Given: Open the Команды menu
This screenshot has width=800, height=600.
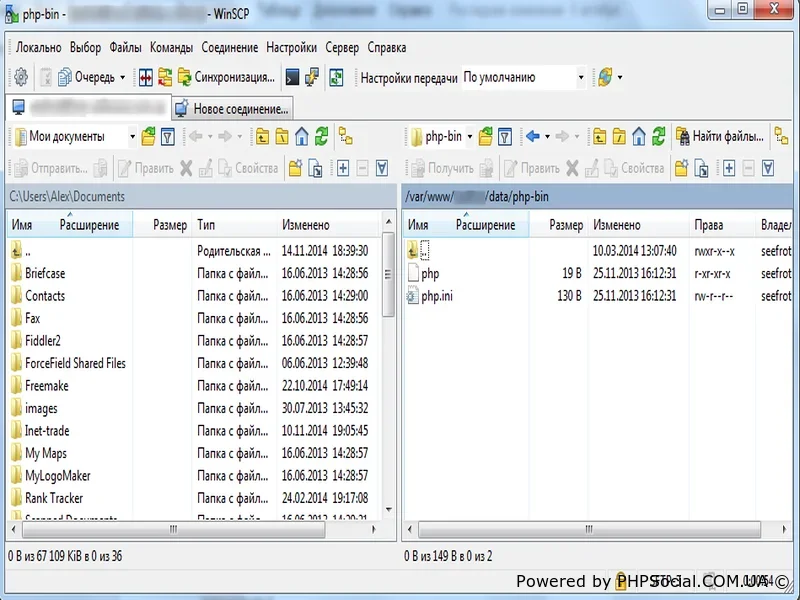Looking at the screenshot, I should coord(171,47).
